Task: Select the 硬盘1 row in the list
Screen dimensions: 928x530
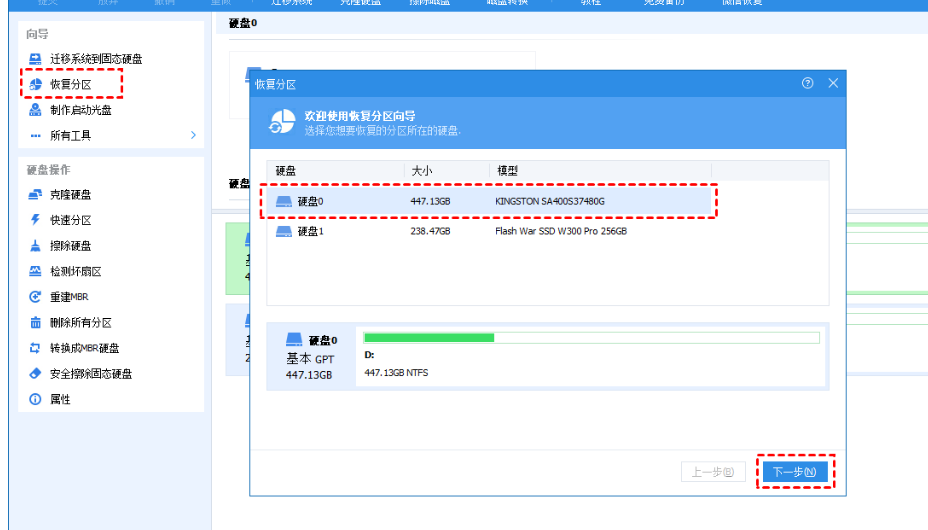Action: coord(489,231)
